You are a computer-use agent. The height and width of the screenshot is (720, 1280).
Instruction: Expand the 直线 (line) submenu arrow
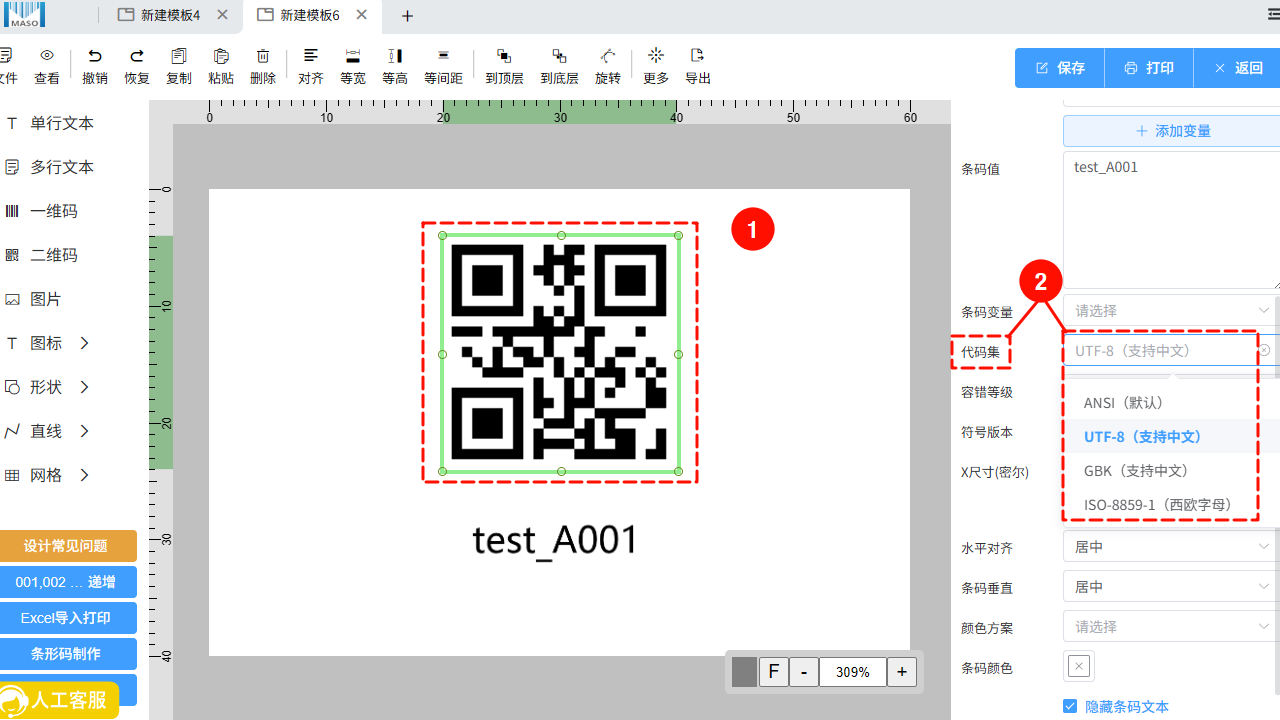(x=85, y=431)
